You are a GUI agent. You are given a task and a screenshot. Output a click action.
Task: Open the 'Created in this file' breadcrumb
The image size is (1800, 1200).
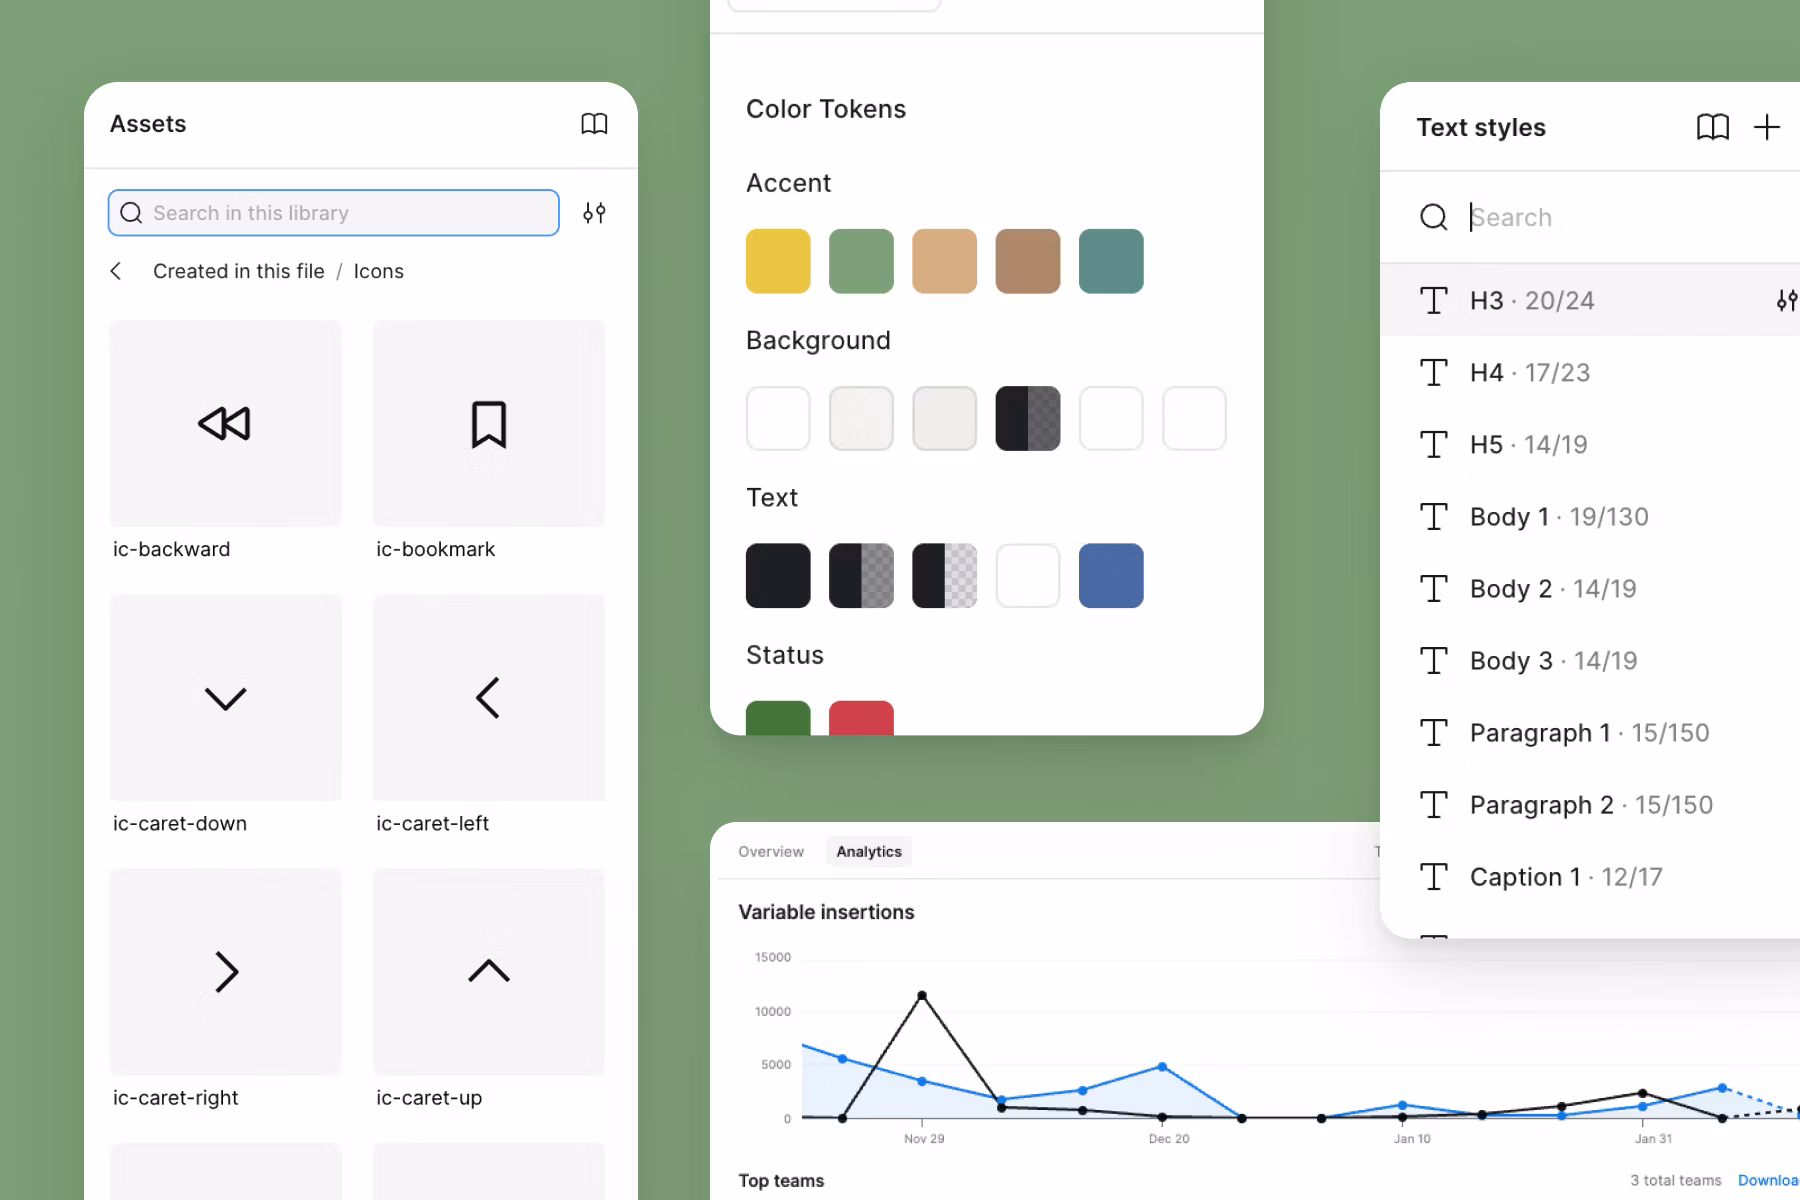click(x=238, y=271)
